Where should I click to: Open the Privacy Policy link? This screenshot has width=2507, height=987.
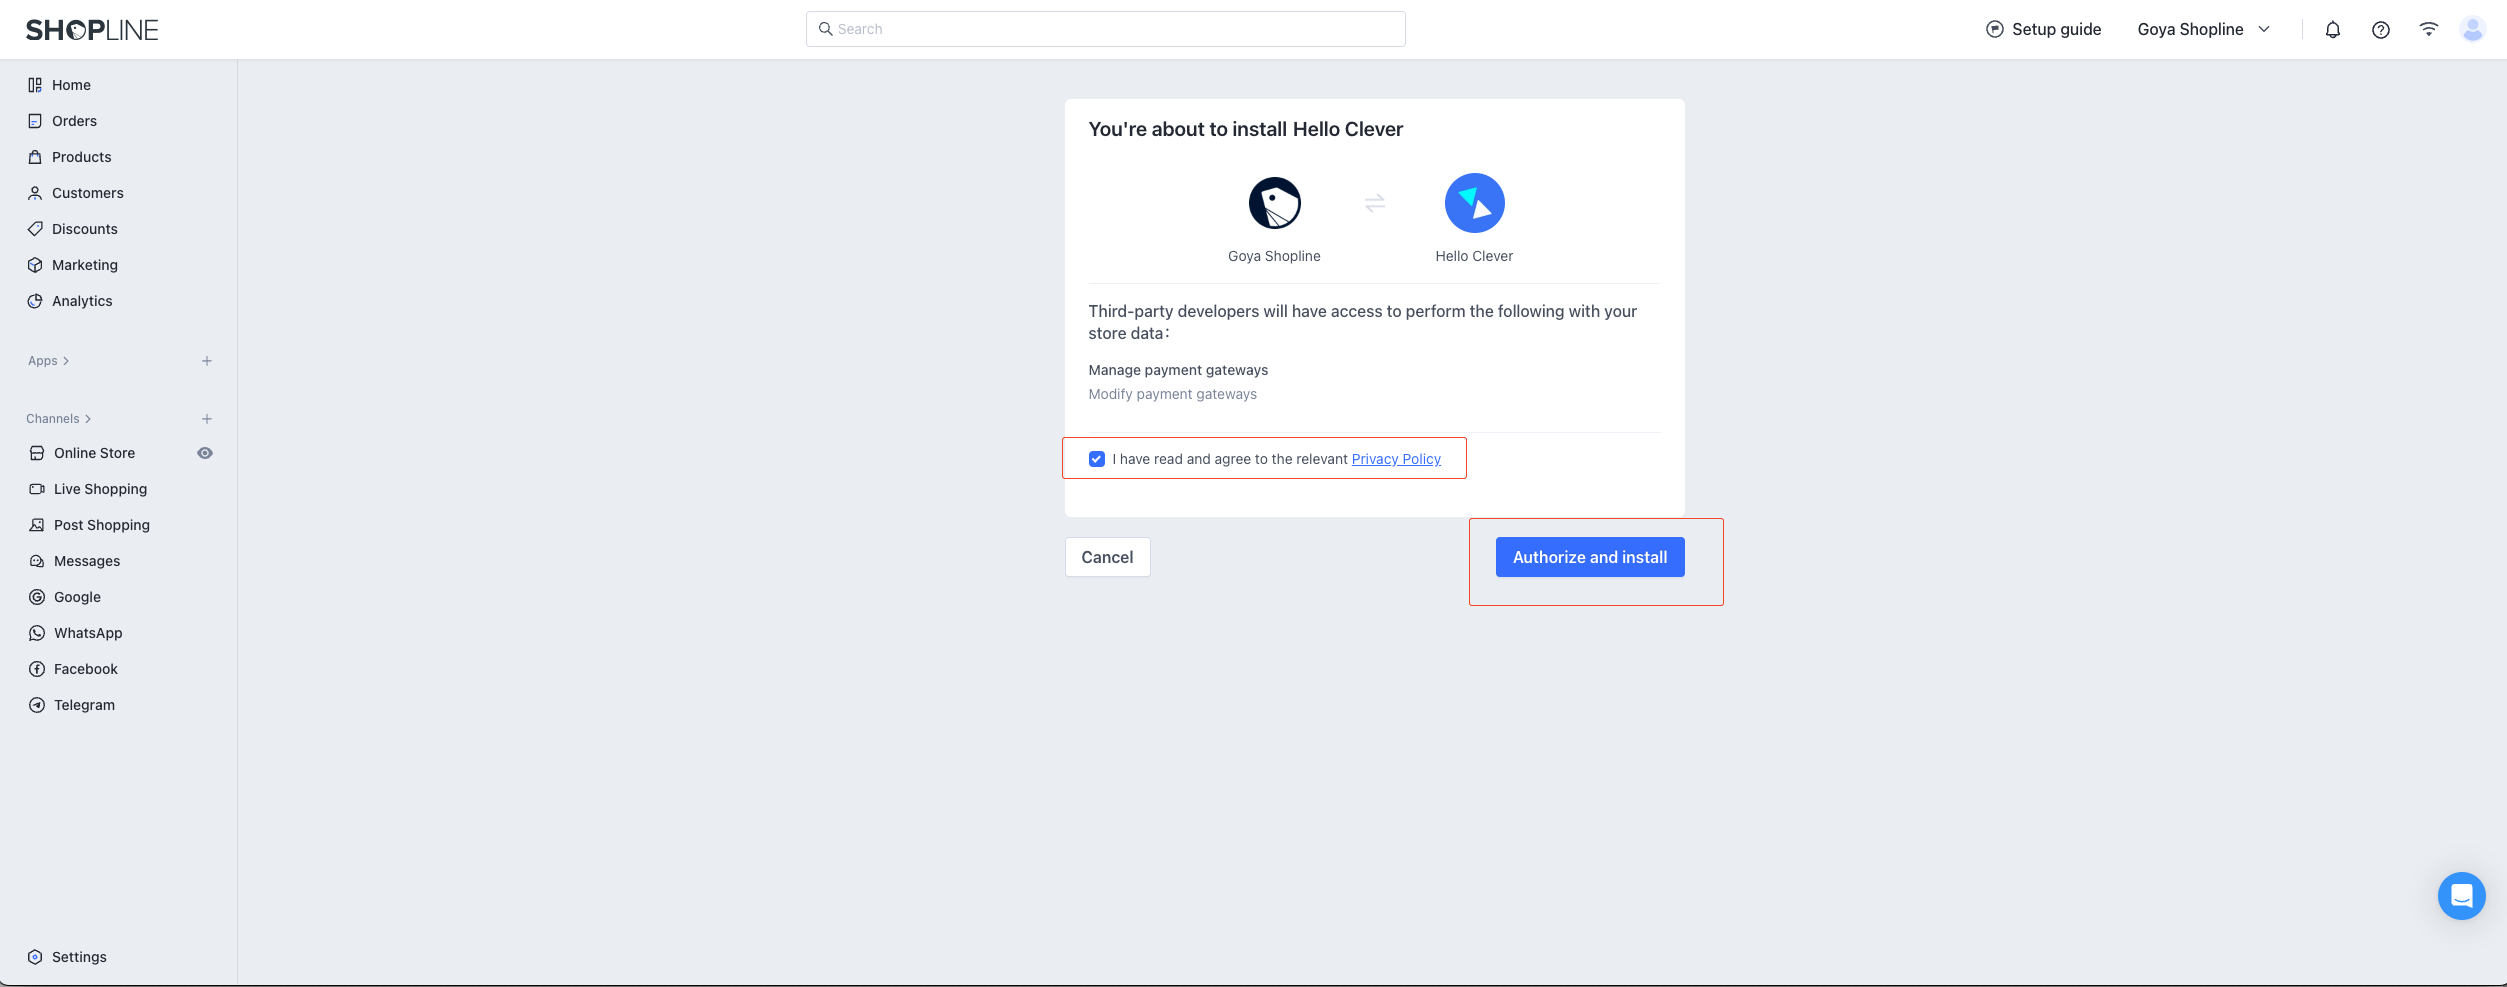point(1396,459)
